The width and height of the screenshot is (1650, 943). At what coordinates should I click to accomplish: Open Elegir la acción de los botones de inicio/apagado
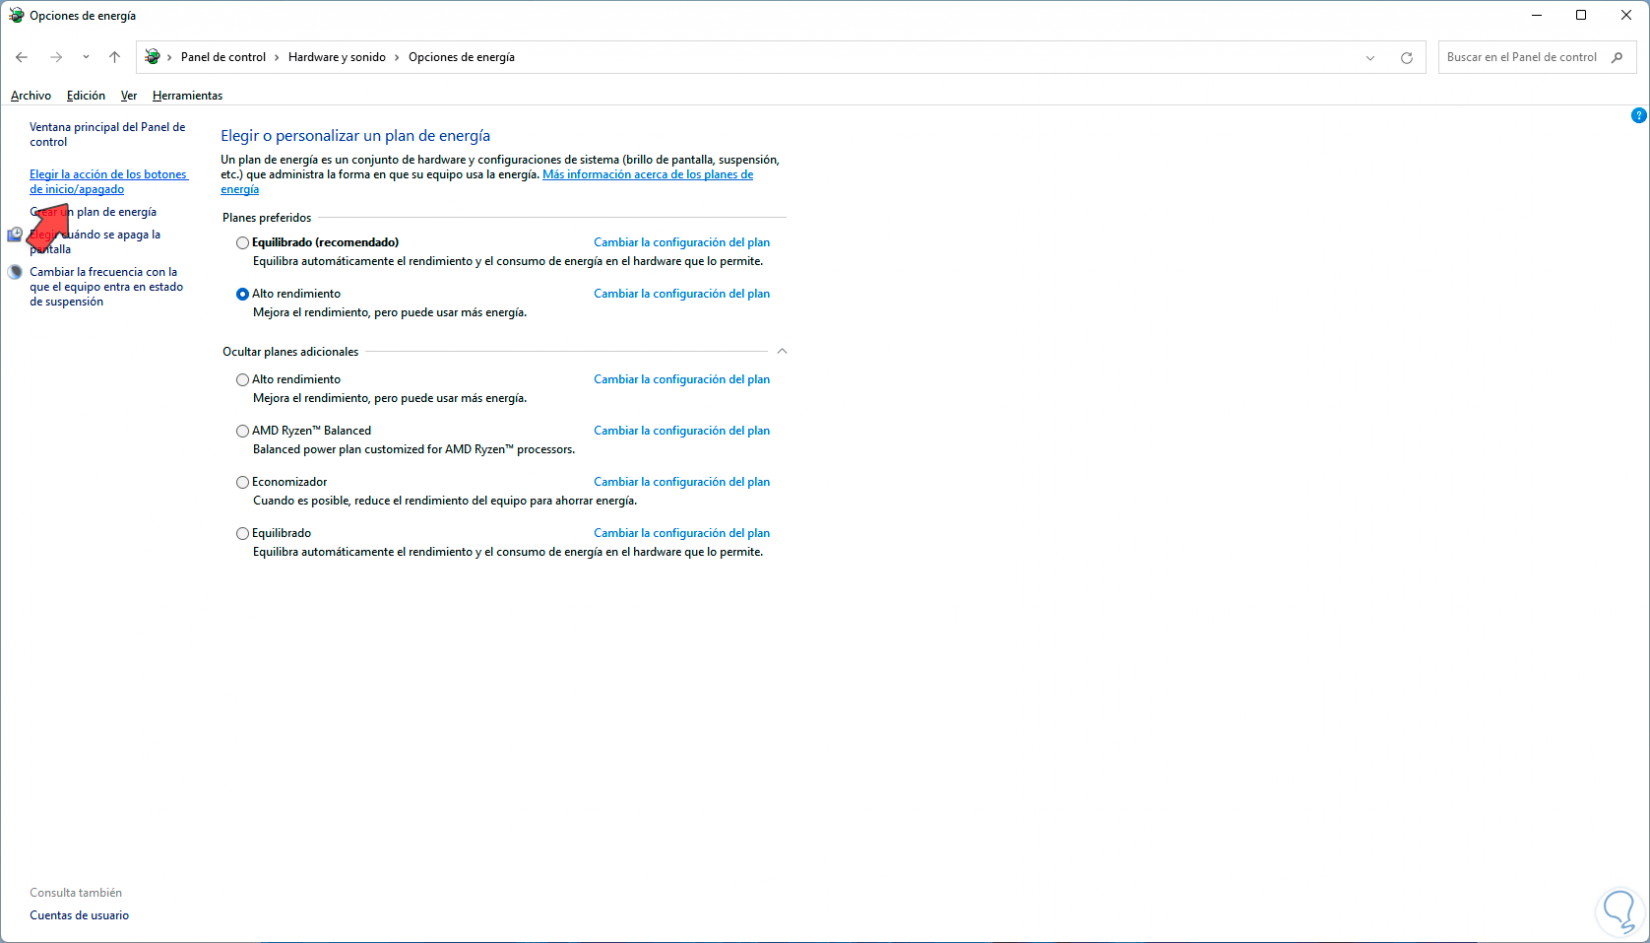tap(109, 182)
